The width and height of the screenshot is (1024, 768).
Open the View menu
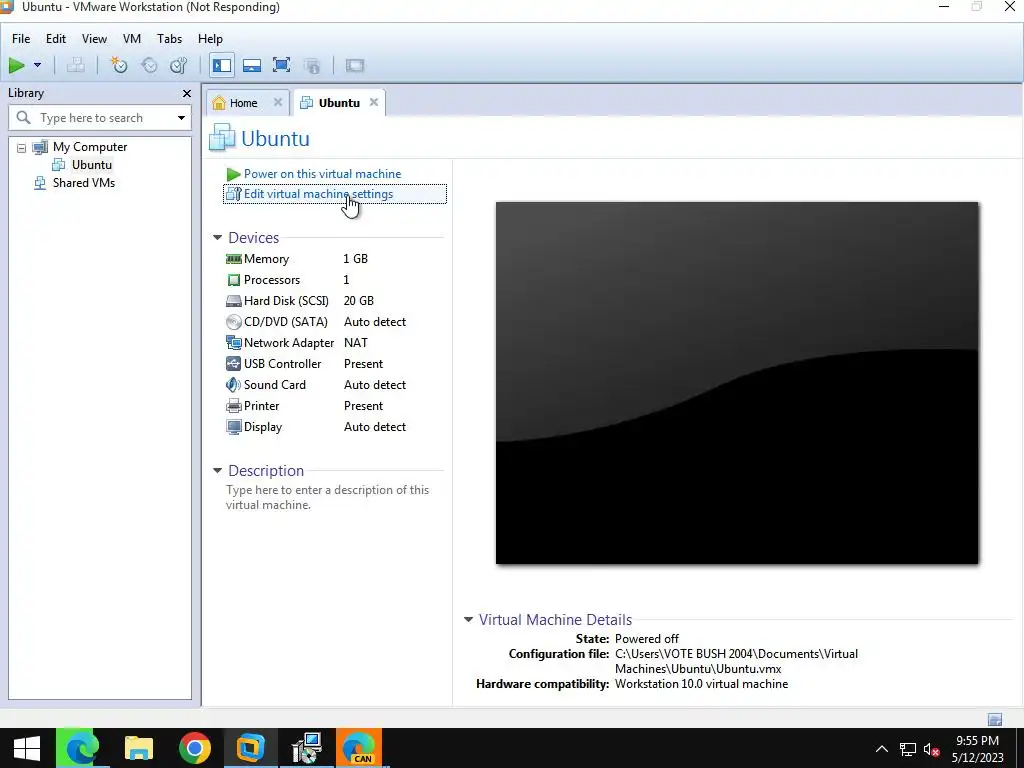94,39
